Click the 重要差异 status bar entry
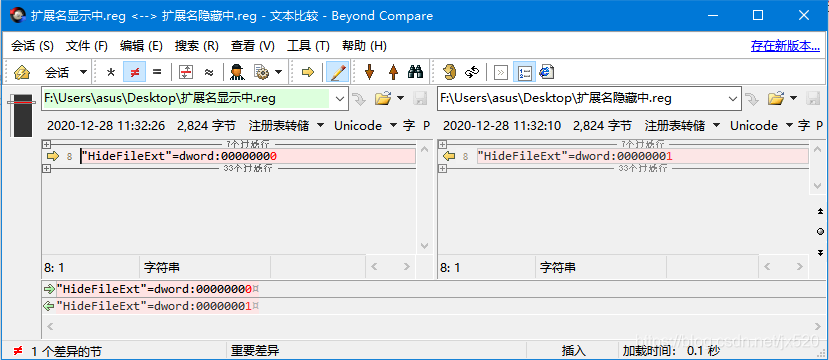Viewport: 829px width, 360px height. pos(255,350)
